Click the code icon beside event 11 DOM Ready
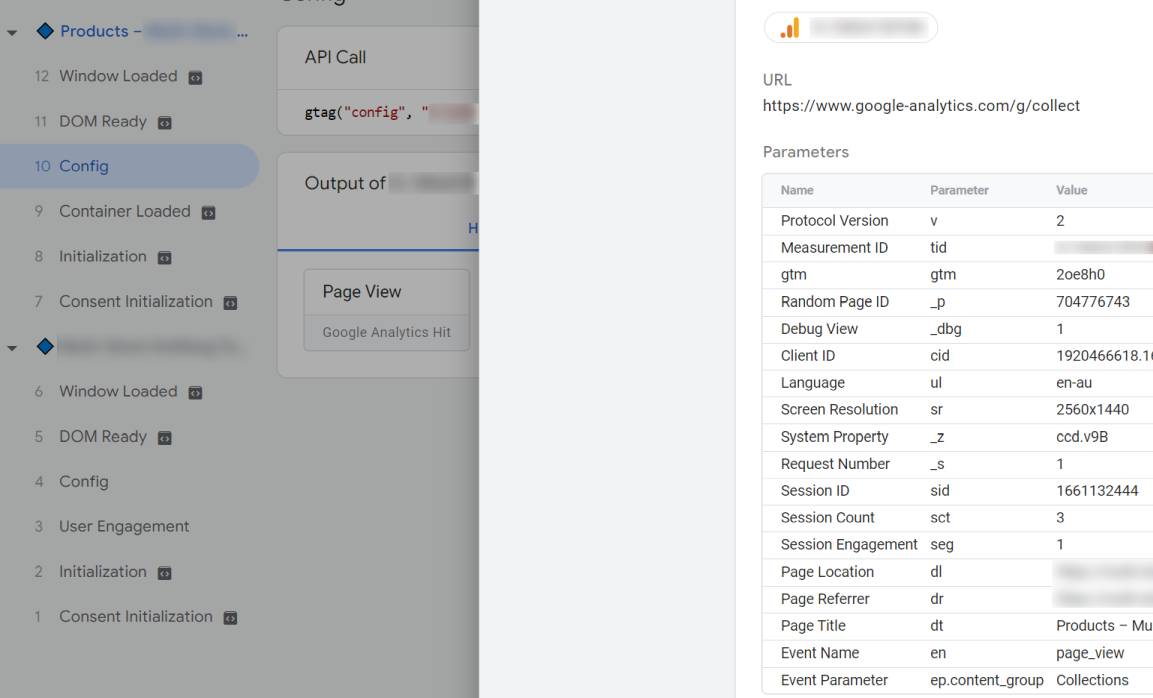Screen dimensions: 1153x698 [x=165, y=123]
